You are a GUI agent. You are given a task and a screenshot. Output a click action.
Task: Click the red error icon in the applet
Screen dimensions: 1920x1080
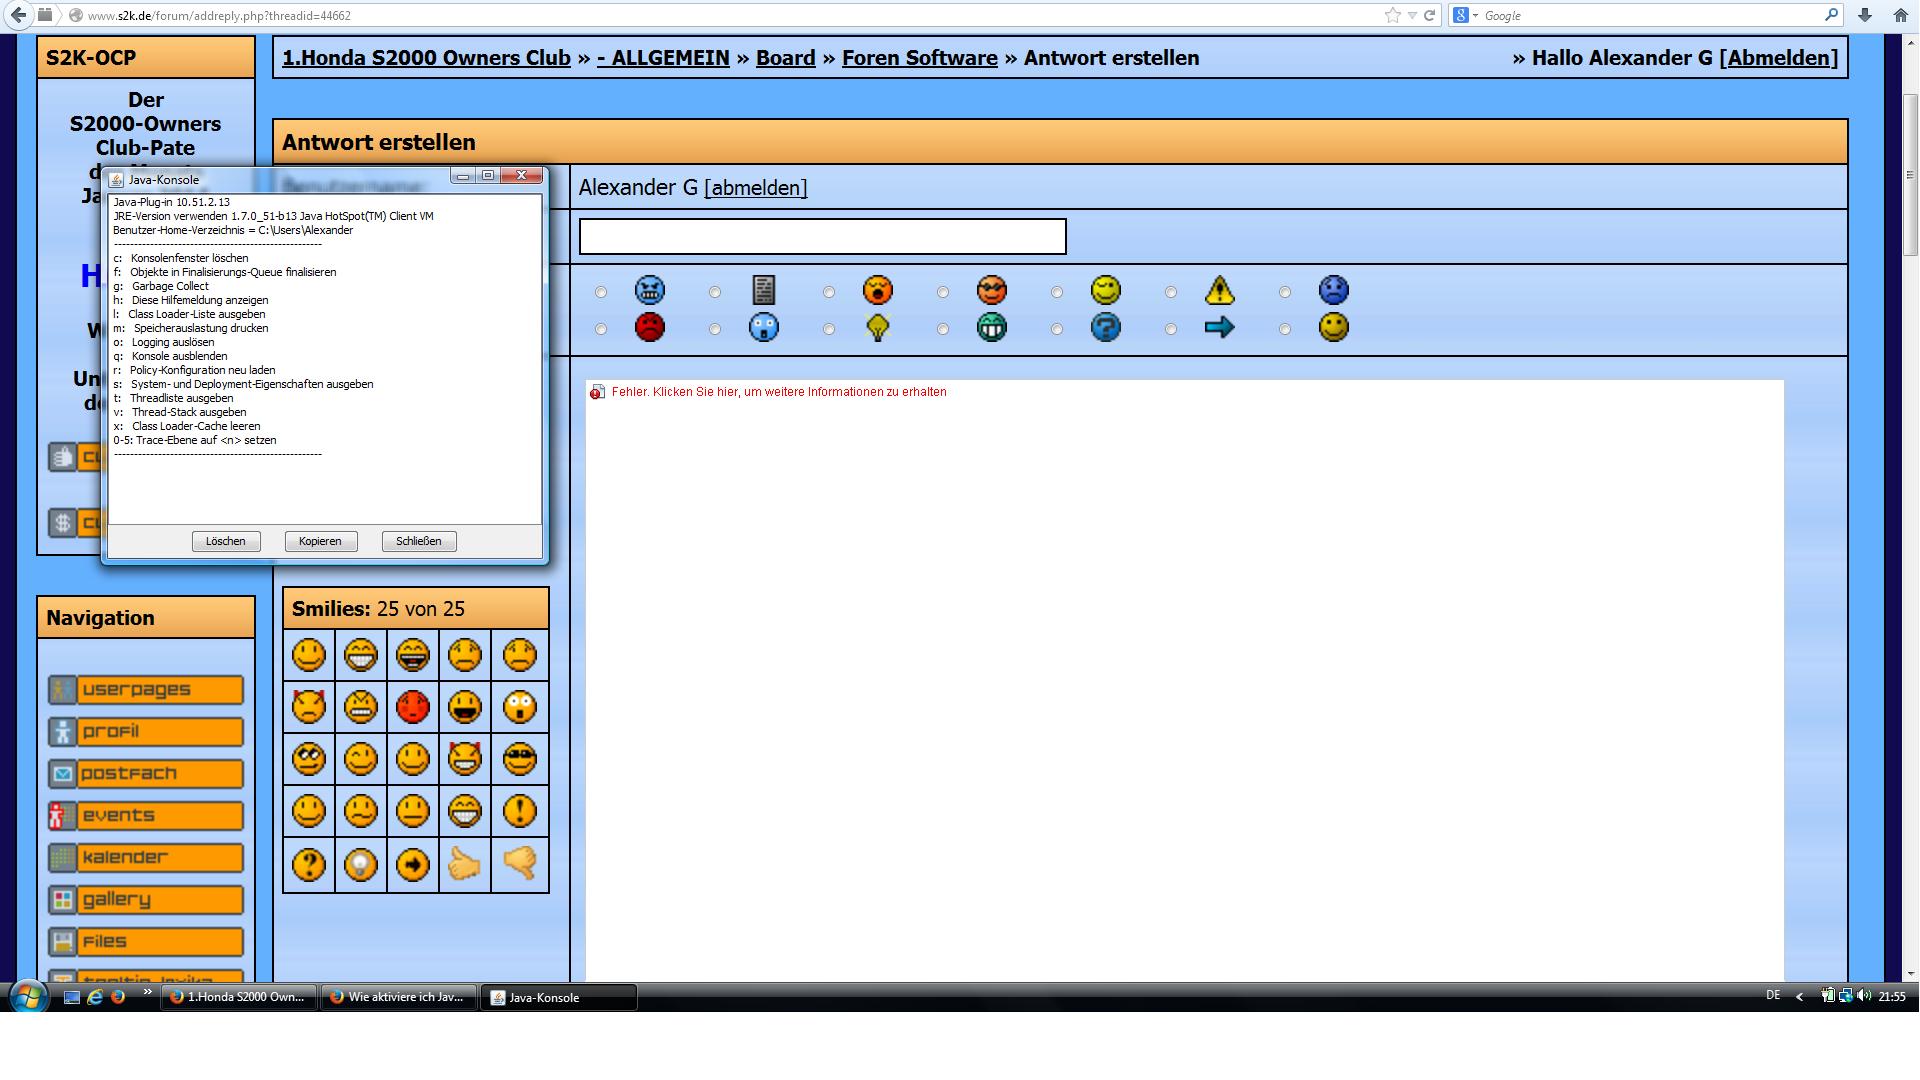[597, 392]
